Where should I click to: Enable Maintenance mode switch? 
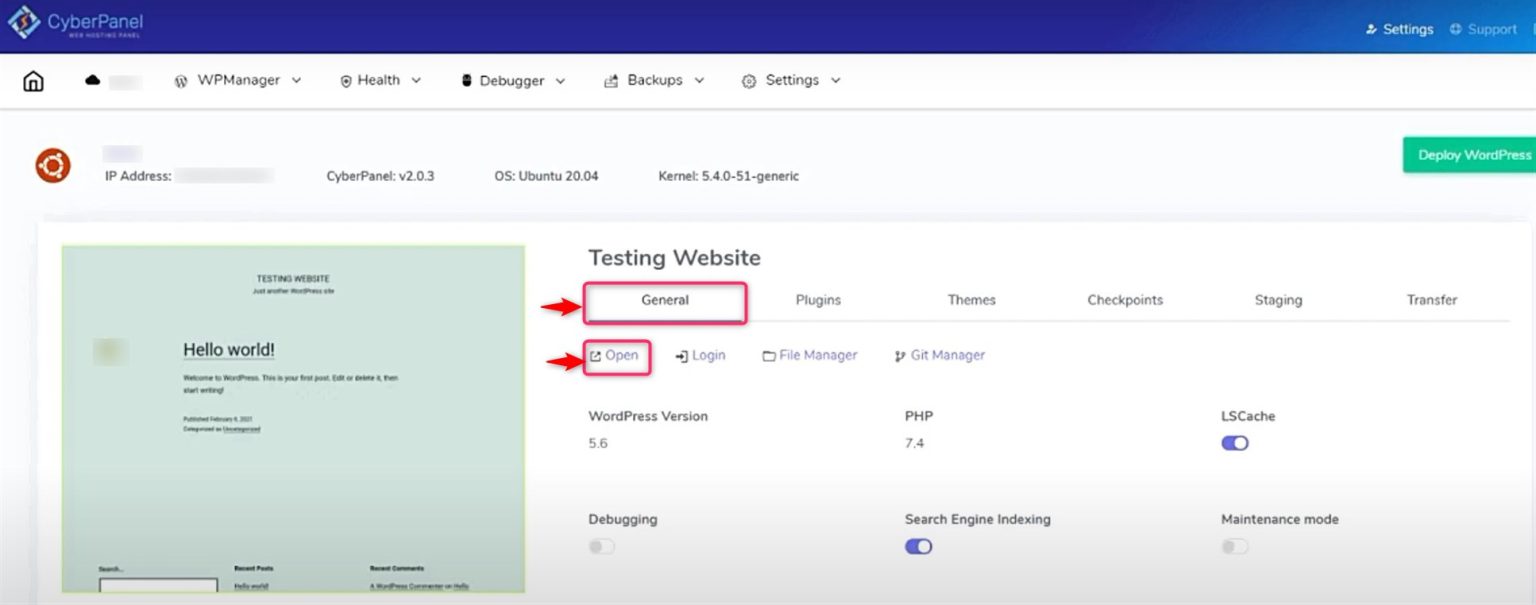point(1235,546)
